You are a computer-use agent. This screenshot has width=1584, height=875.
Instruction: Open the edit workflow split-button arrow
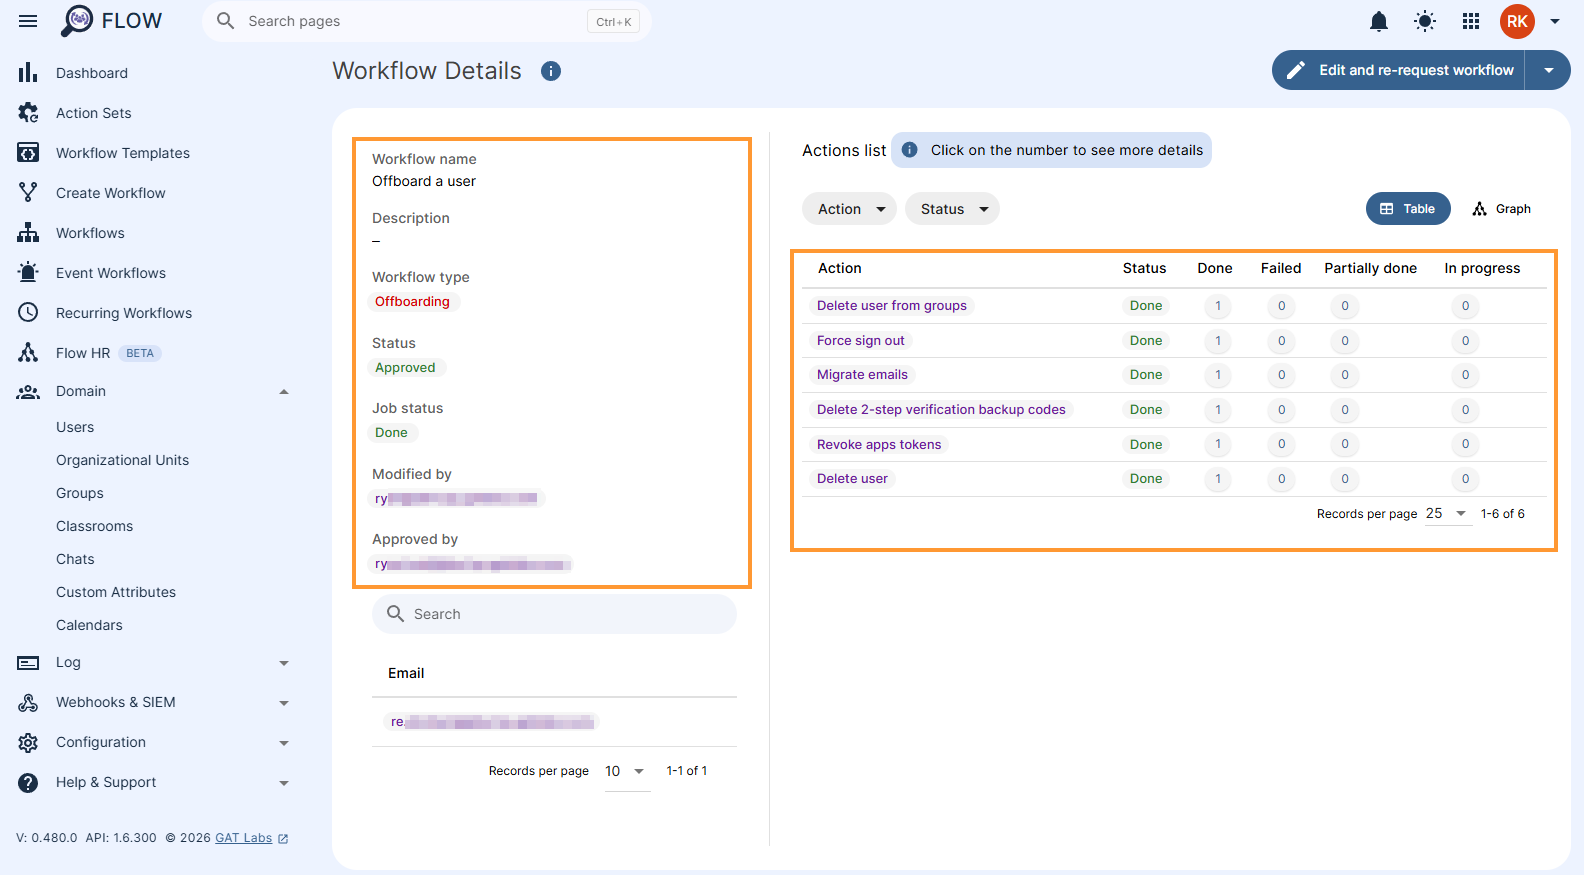1548,70
